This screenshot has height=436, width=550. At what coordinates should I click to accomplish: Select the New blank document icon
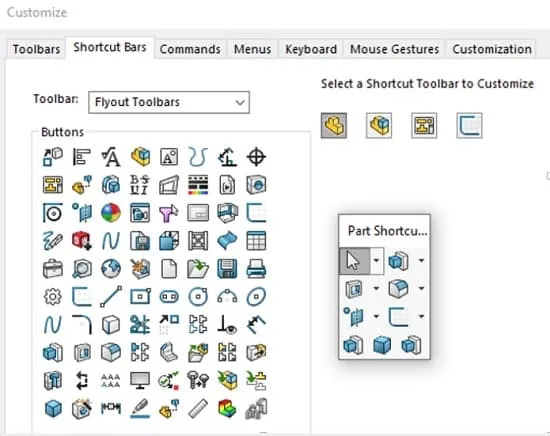[169, 269]
